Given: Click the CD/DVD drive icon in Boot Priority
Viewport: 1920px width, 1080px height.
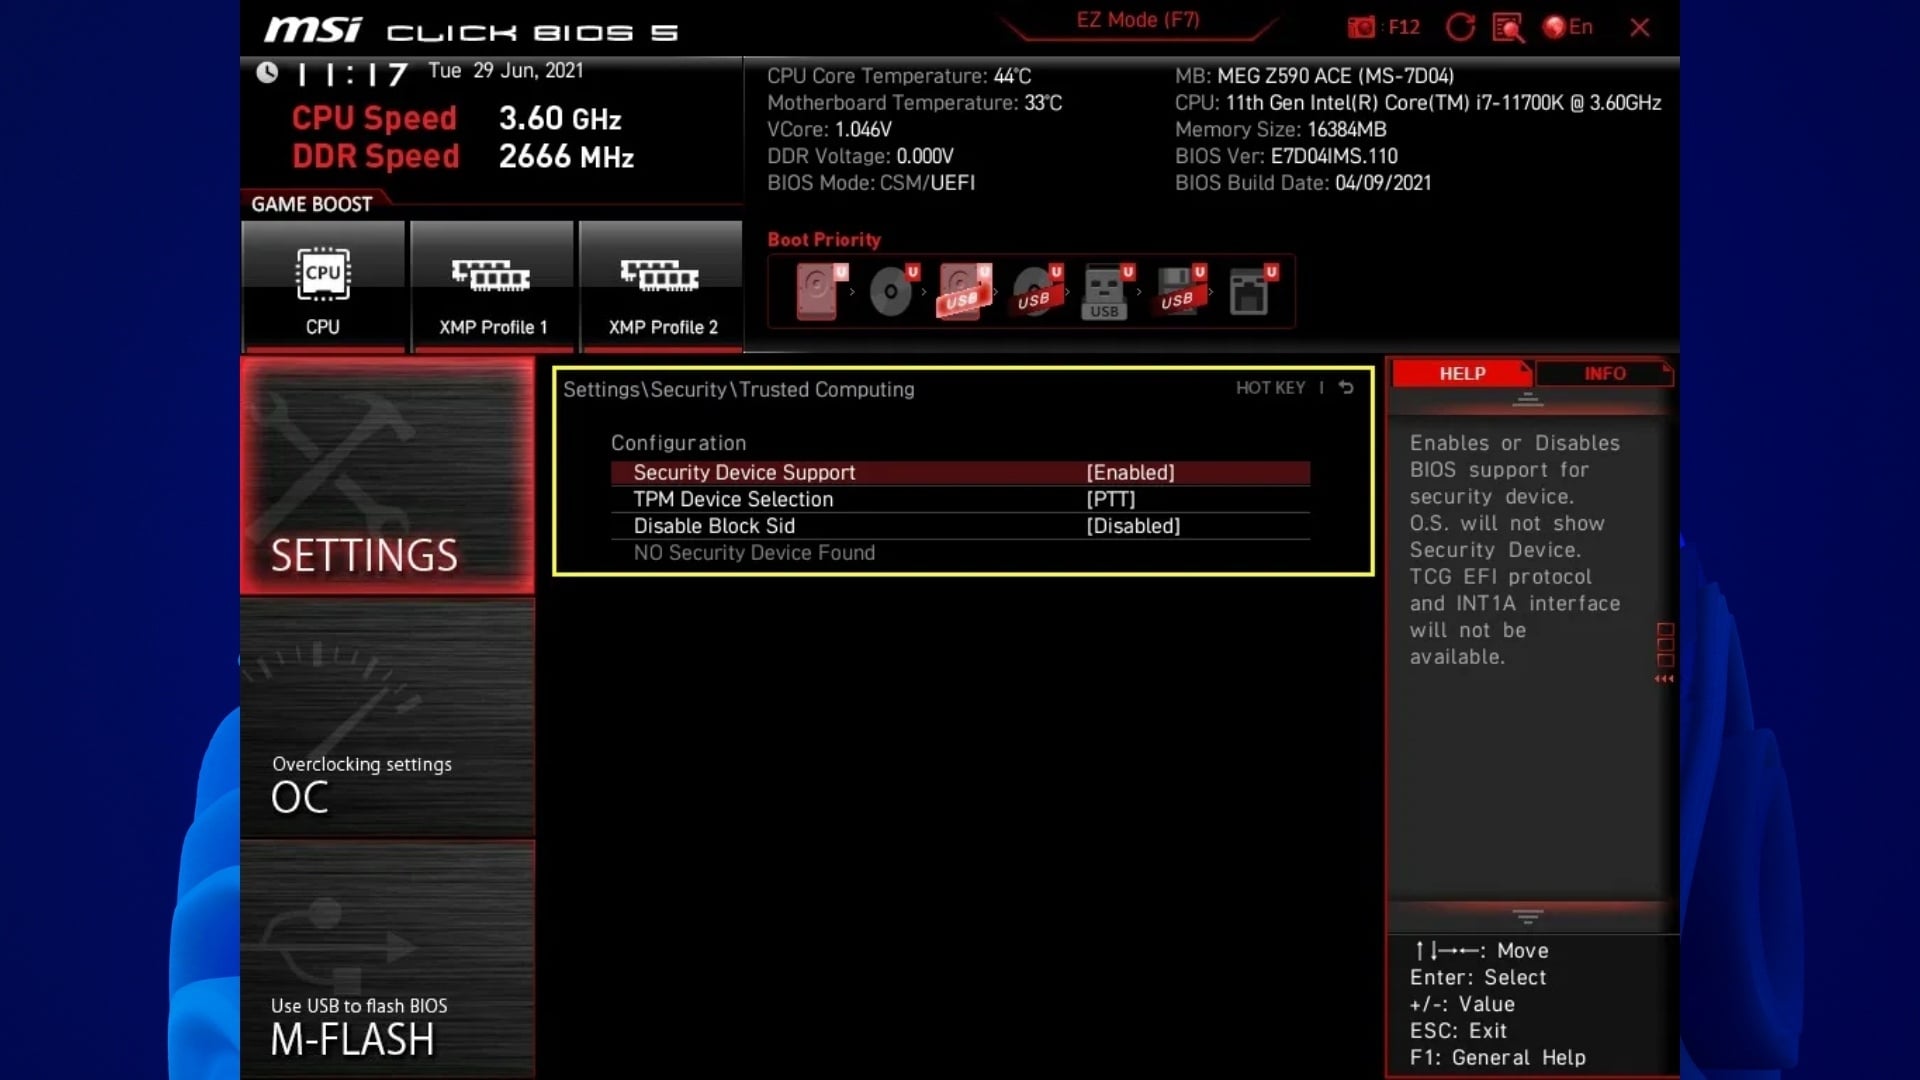Looking at the screenshot, I should pyautogui.click(x=890, y=292).
